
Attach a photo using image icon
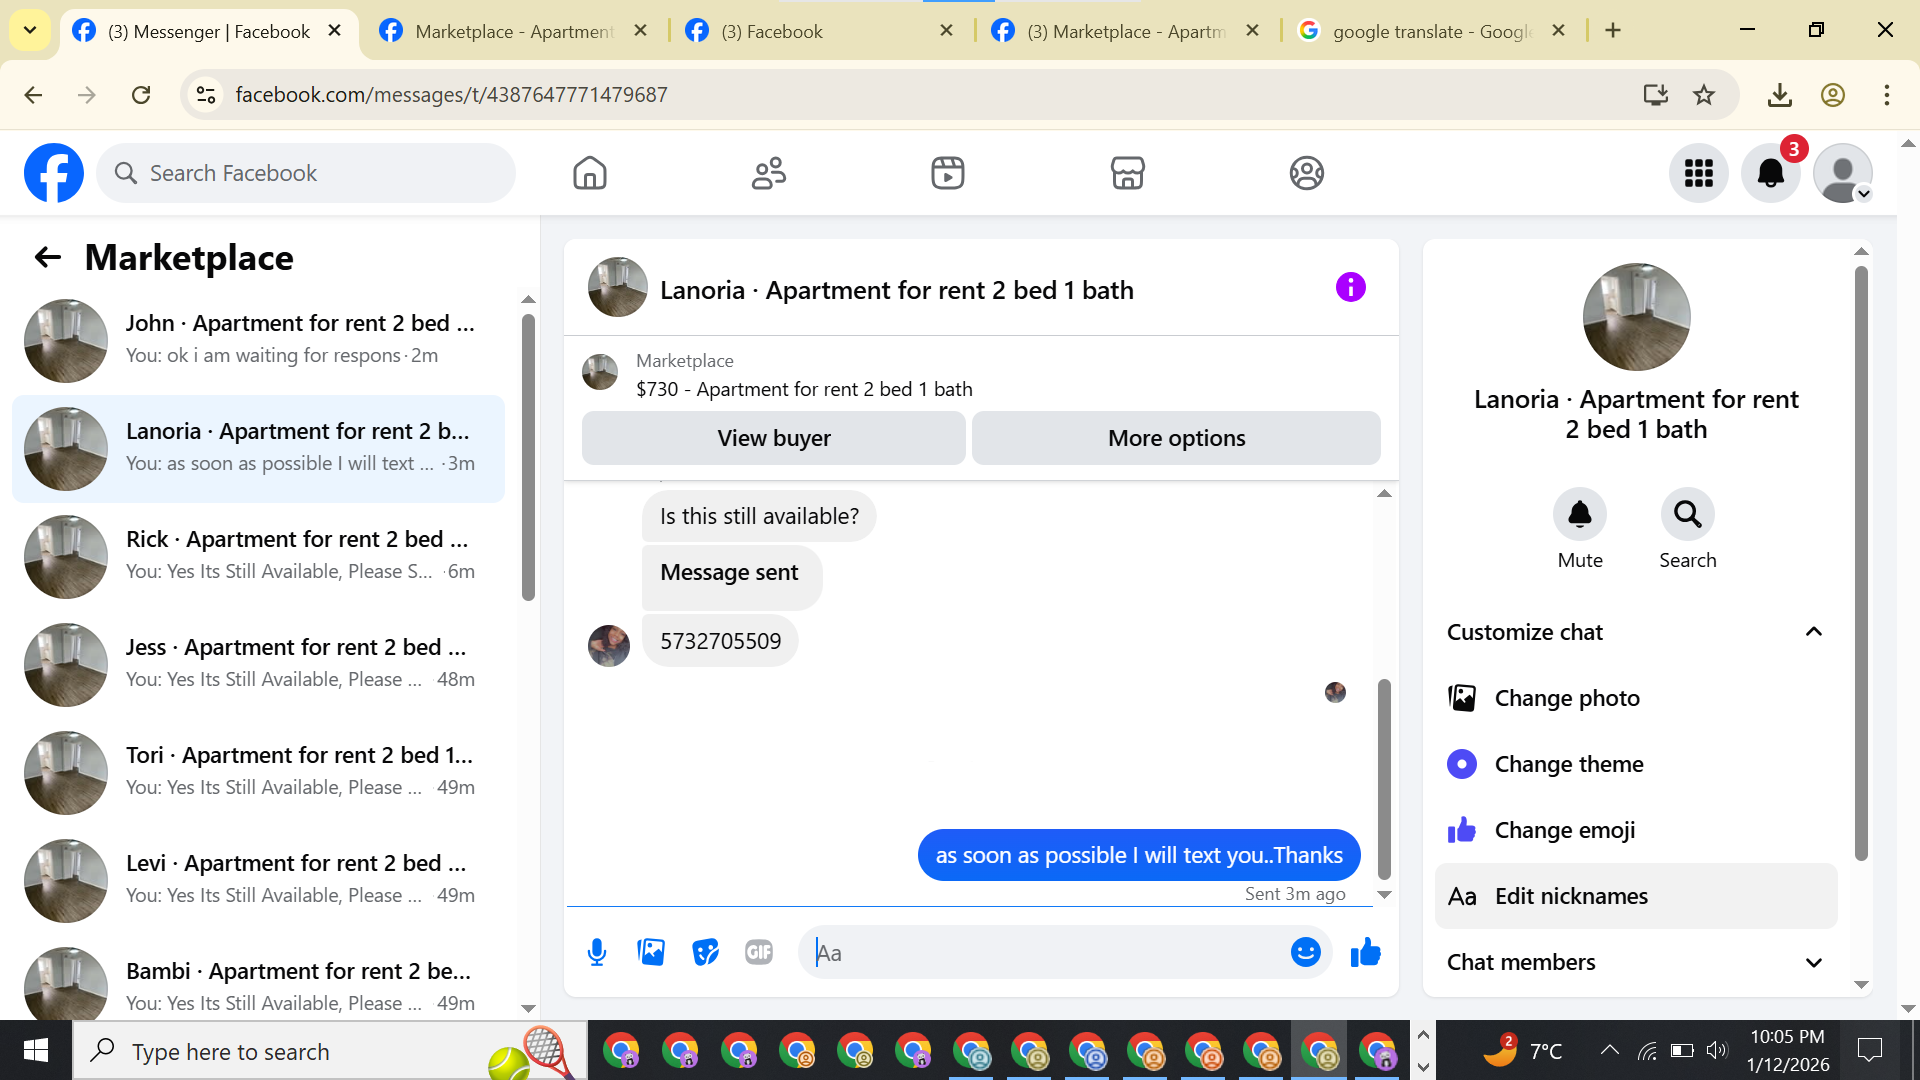click(651, 953)
